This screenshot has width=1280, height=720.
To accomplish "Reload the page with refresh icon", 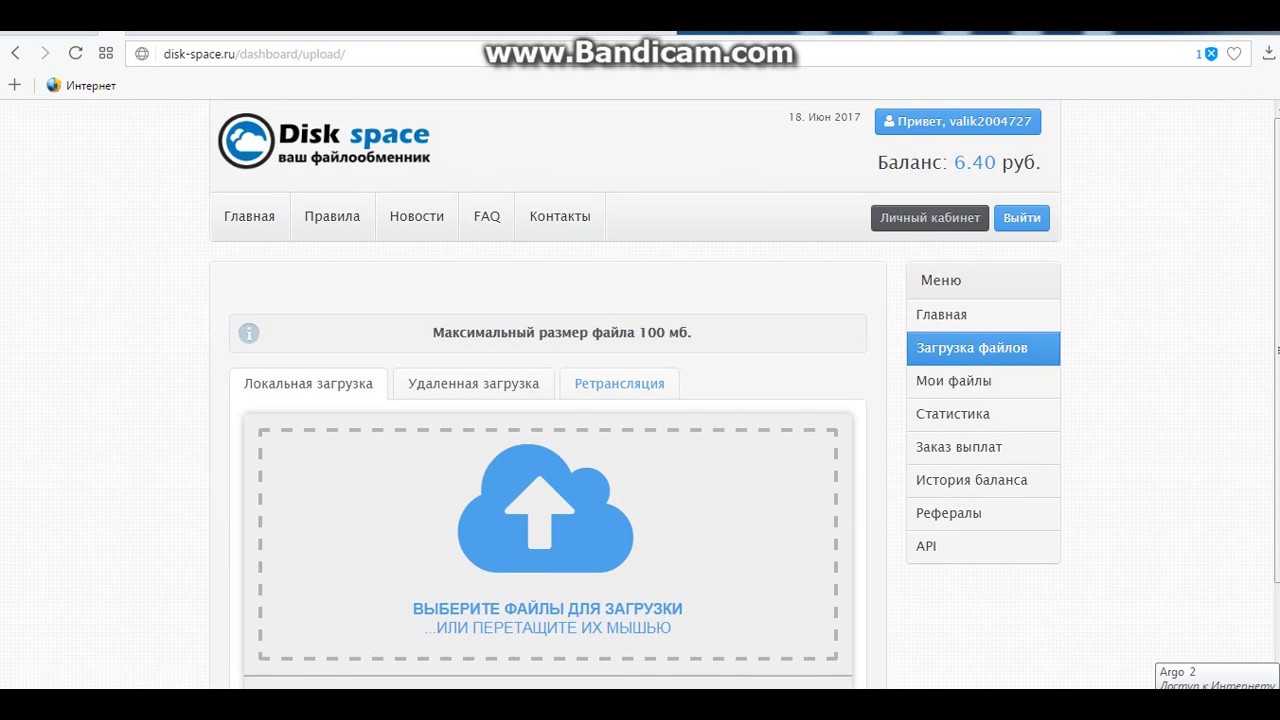I will pos(75,53).
